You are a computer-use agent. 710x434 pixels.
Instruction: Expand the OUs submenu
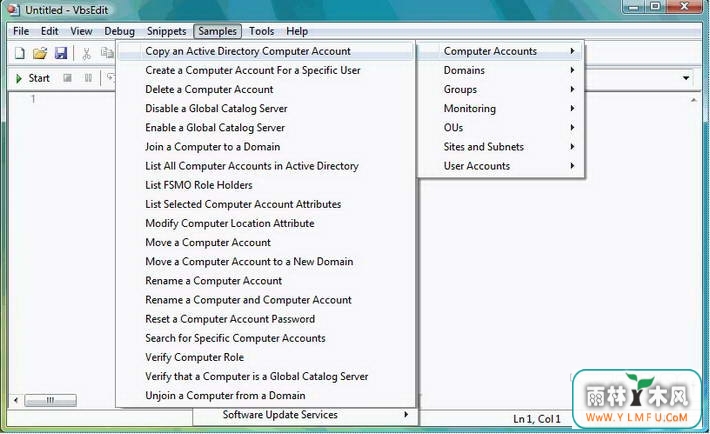[500, 128]
